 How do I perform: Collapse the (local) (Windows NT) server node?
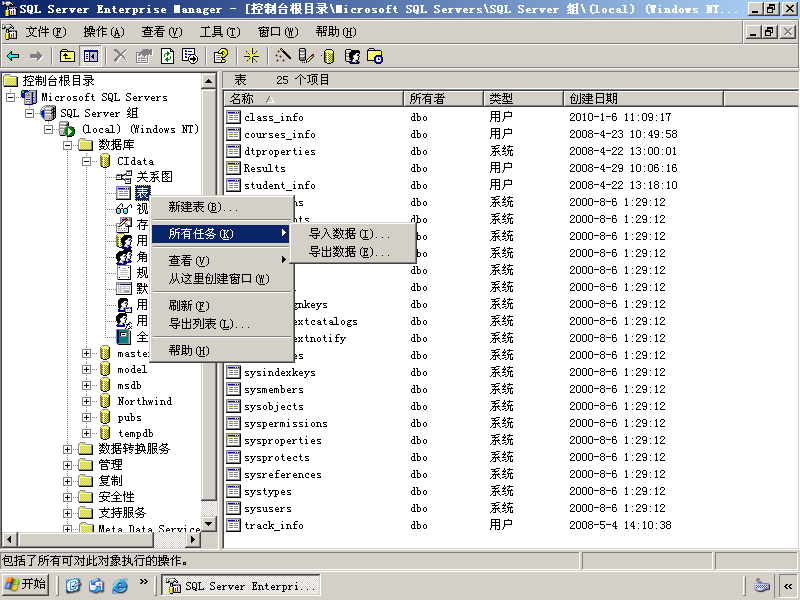(48, 129)
